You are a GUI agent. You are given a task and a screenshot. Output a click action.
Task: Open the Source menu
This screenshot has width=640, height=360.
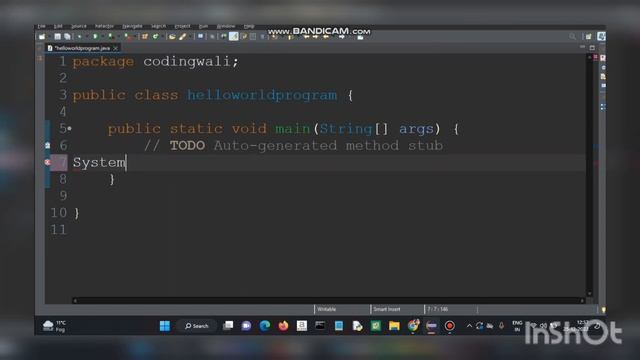point(79,26)
